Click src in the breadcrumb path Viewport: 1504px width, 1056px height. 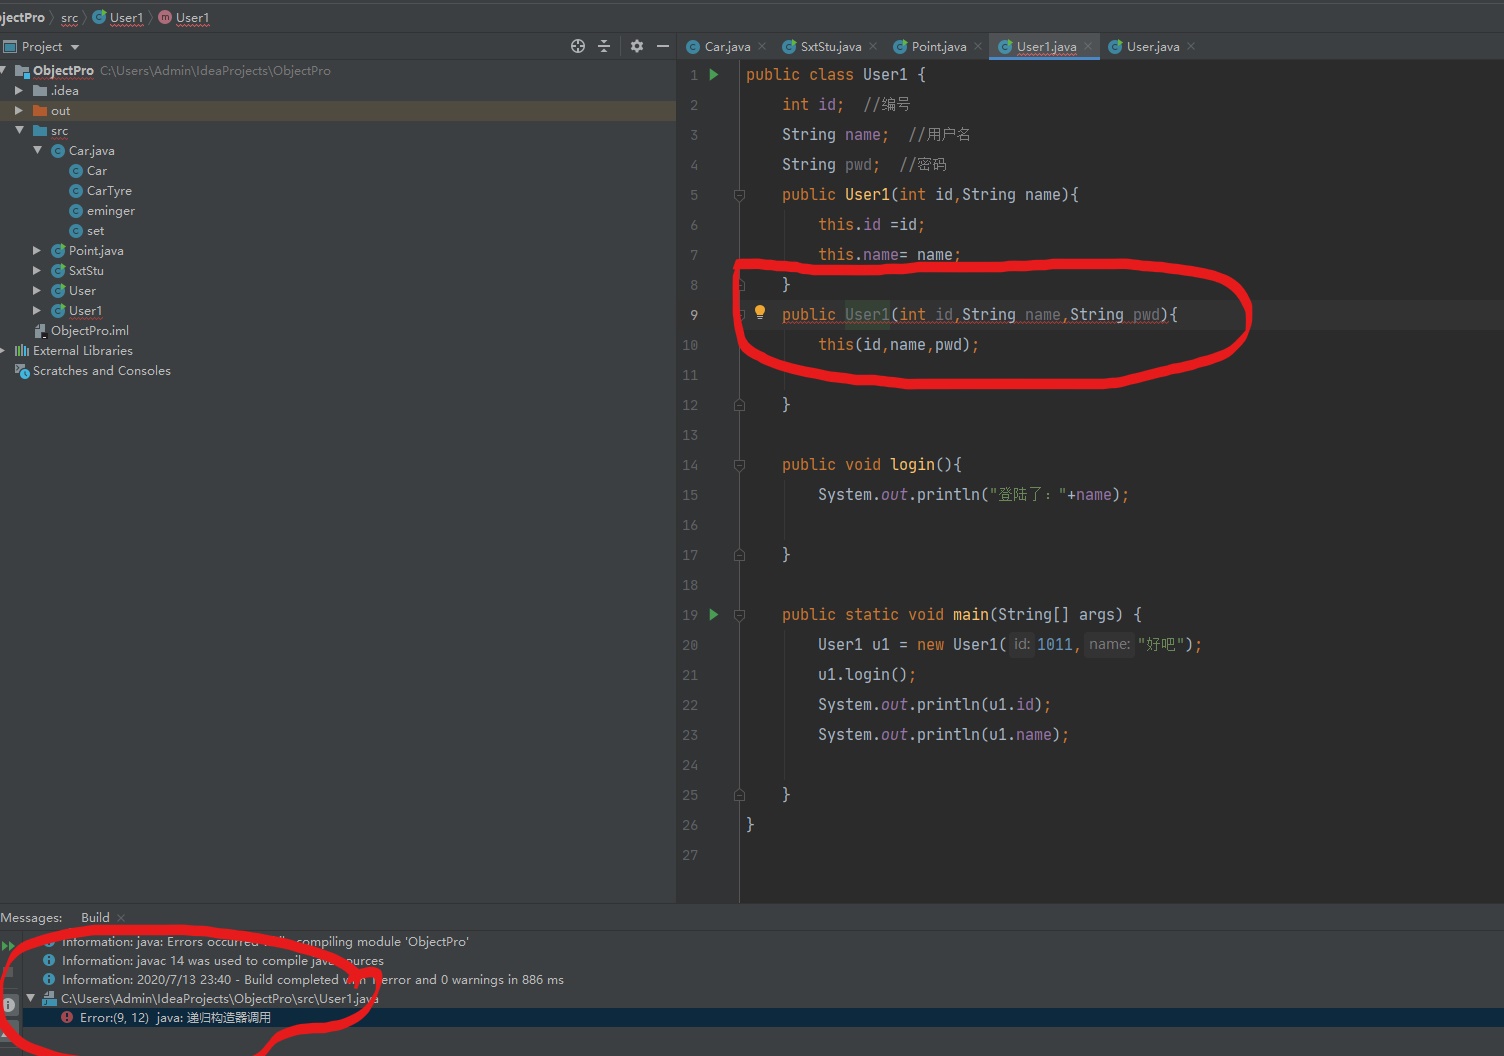click(69, 18)
